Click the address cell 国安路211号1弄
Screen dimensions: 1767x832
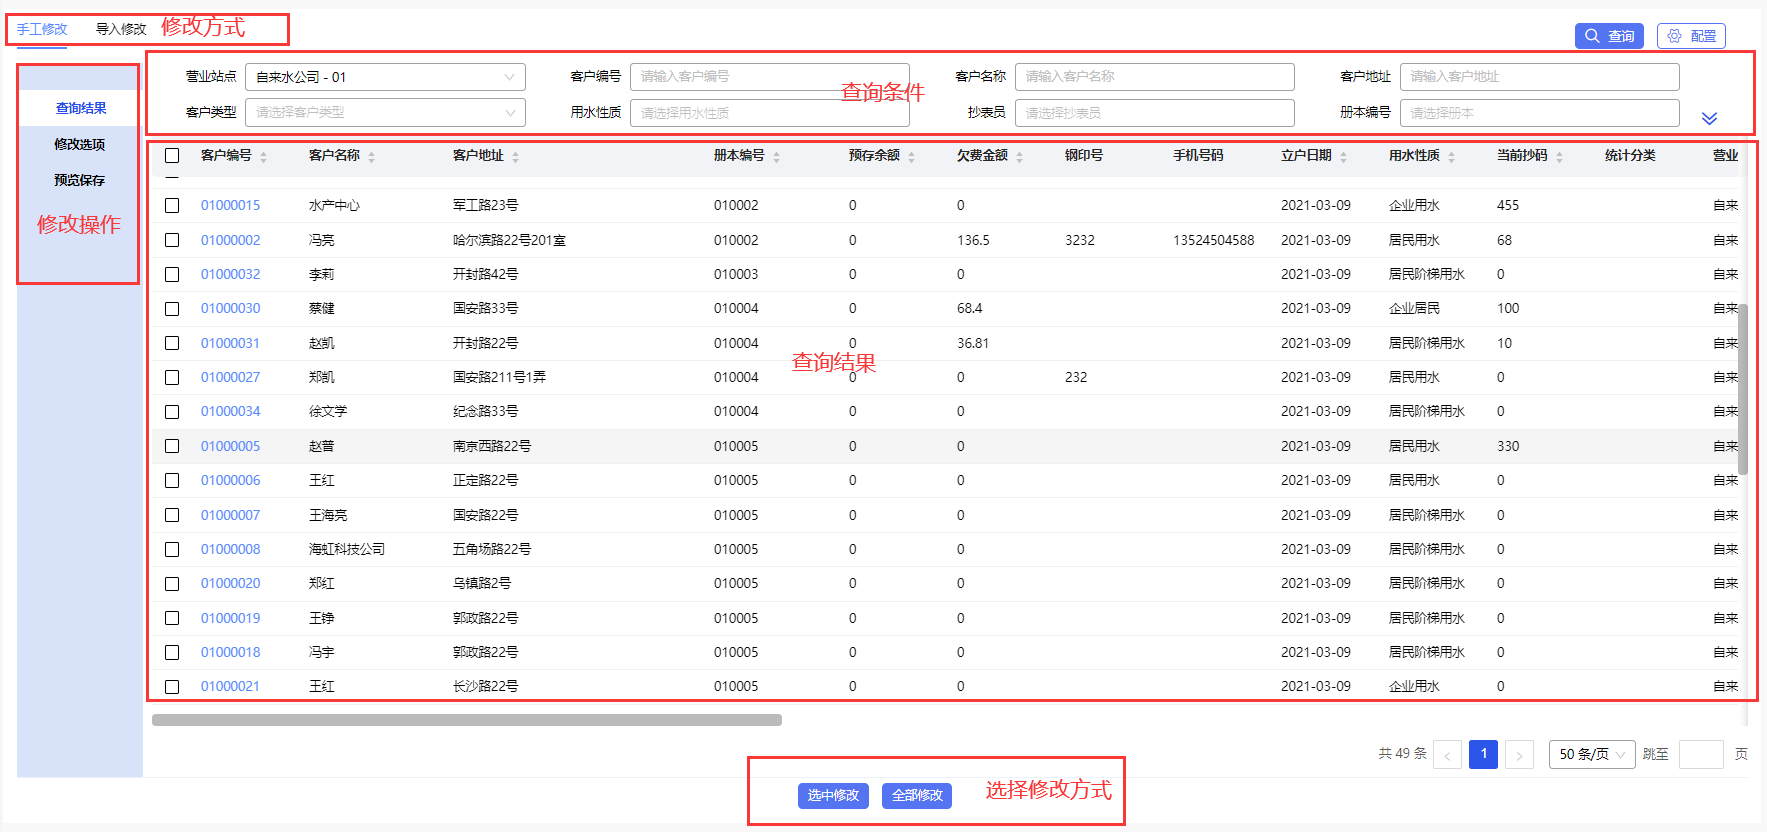pos(499,378)
